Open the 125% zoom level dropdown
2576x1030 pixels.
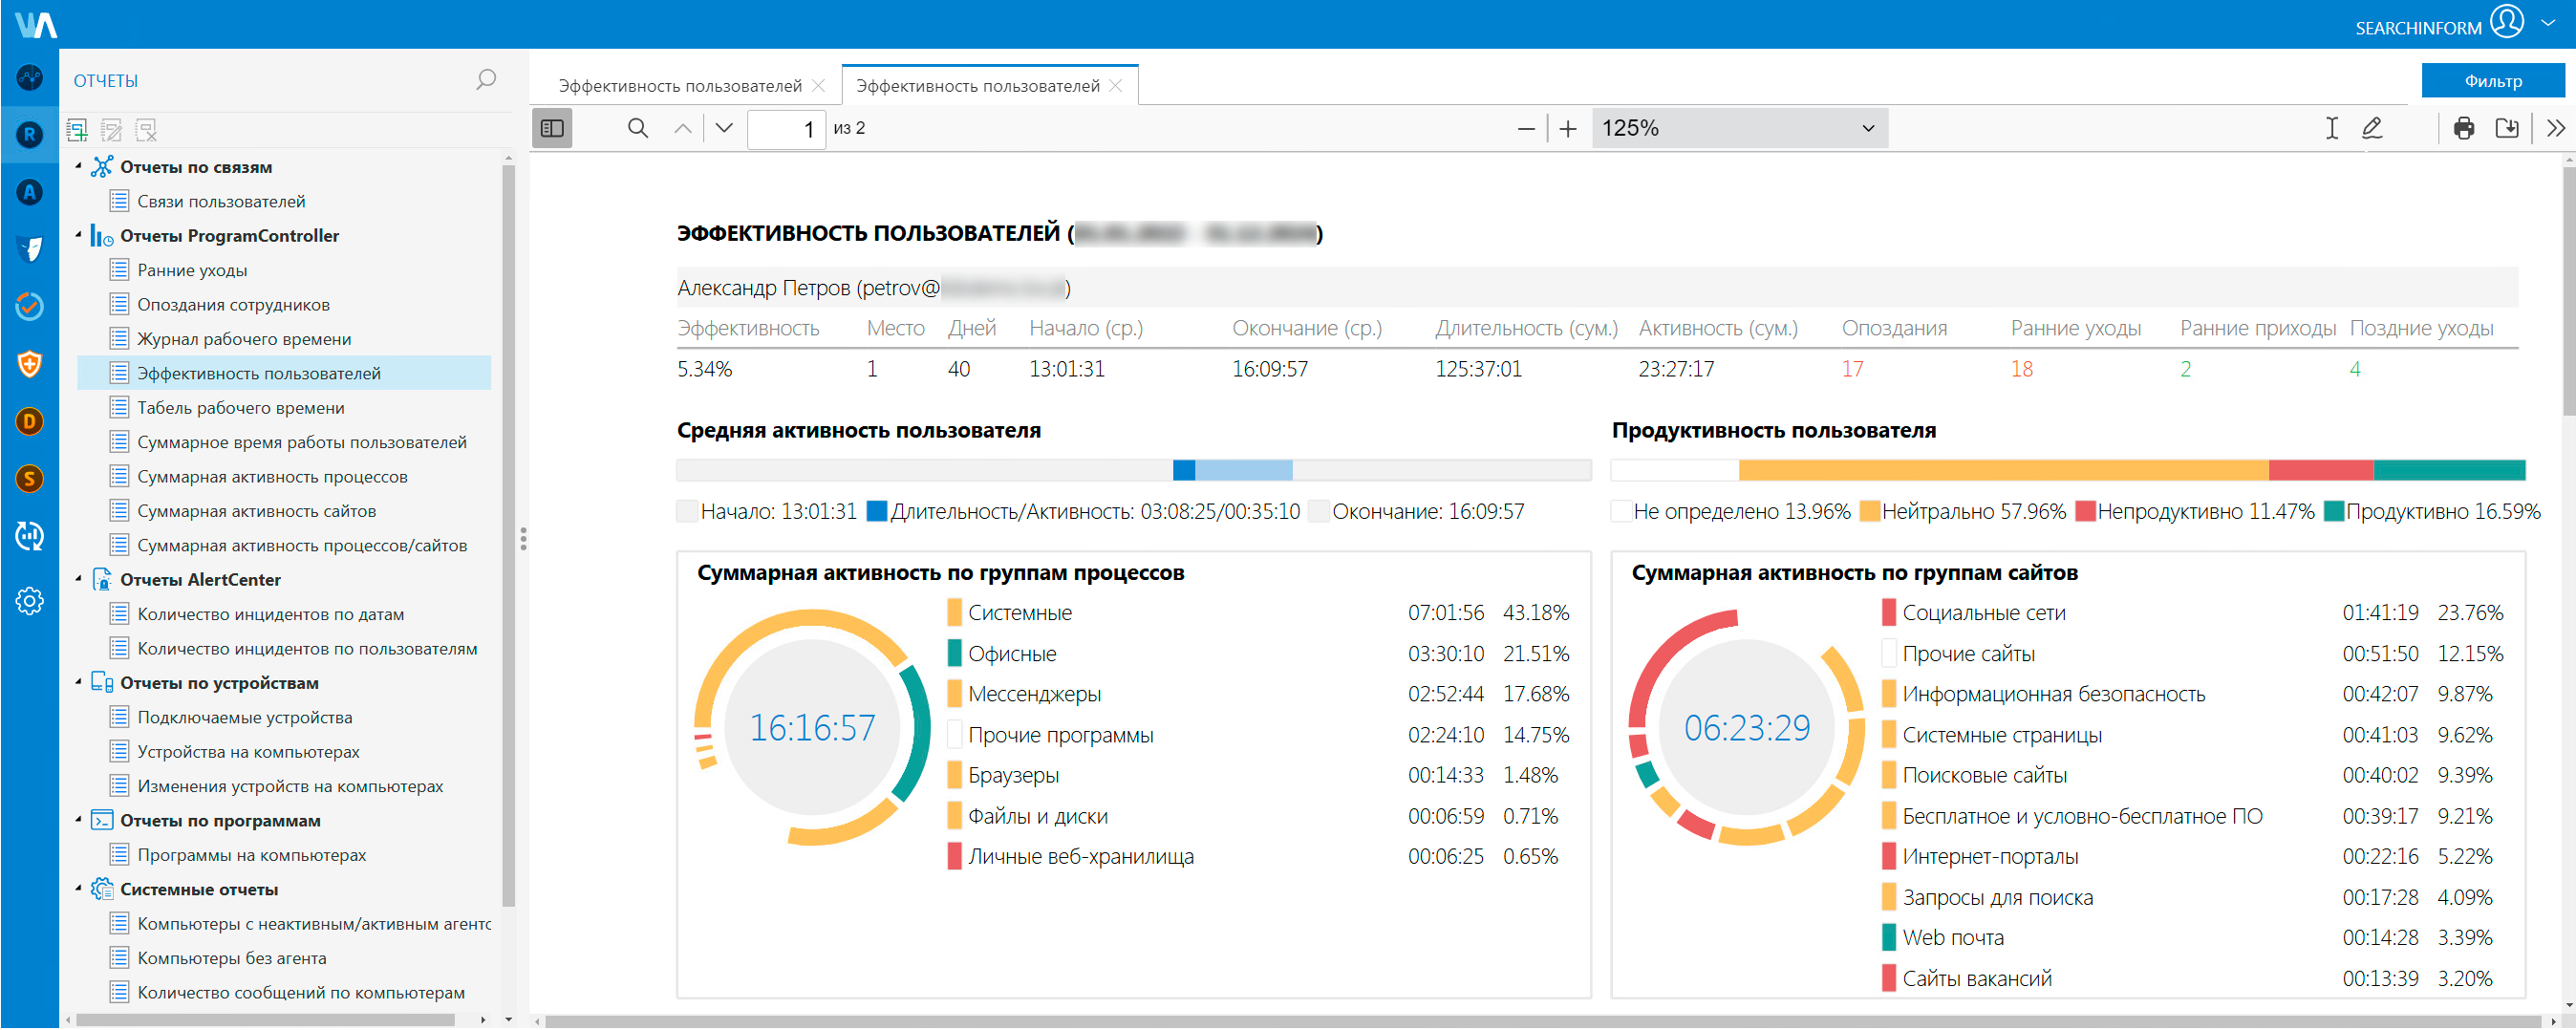coord(1739,128)
